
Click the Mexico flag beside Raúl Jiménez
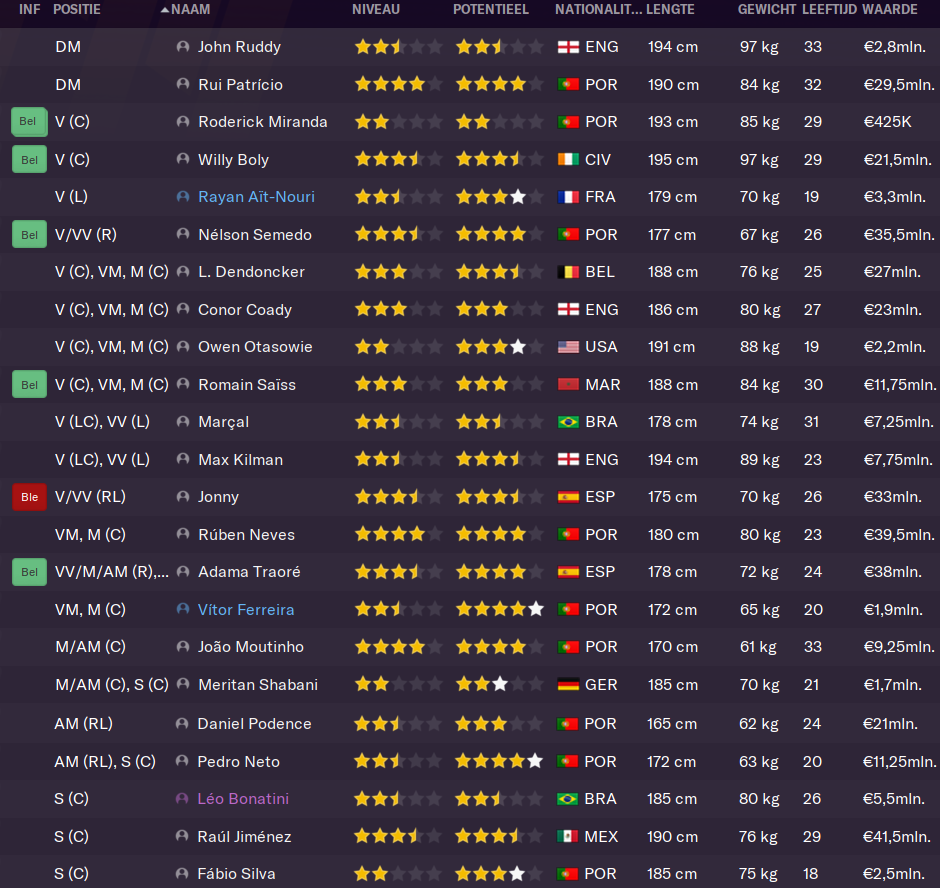[567, 836]
